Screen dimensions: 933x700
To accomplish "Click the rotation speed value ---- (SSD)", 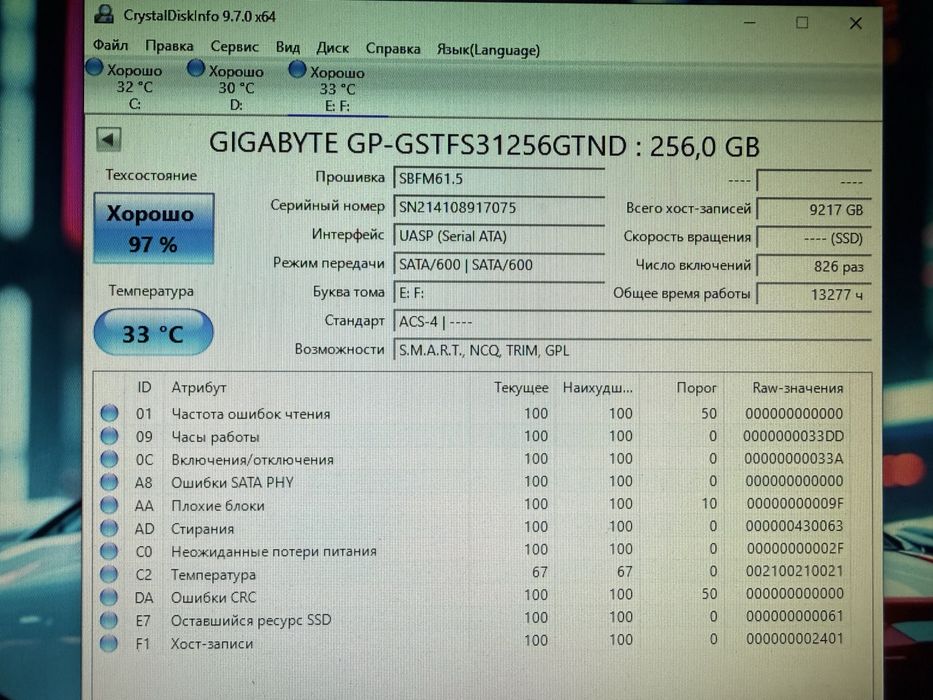I will [813, 238].
